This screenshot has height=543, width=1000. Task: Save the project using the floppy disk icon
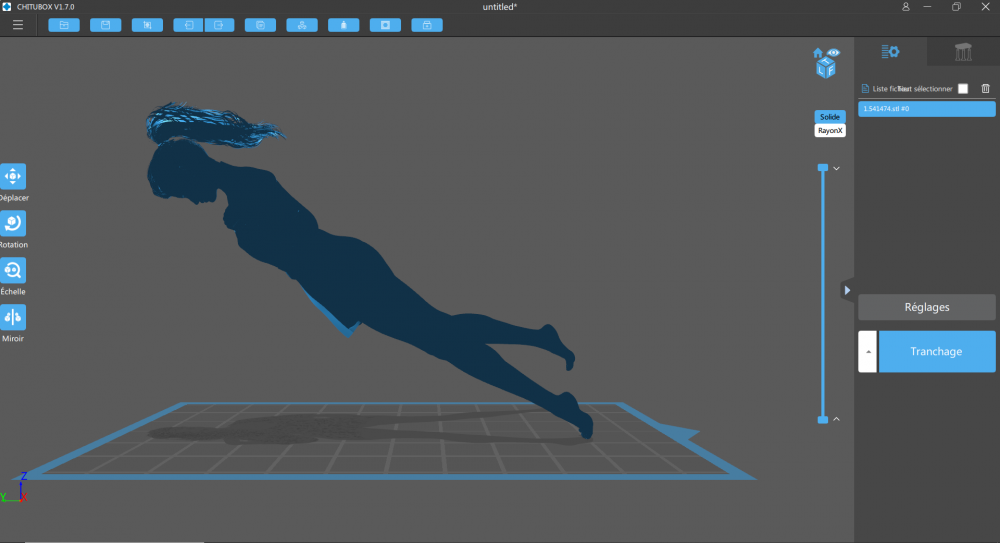pos(105,25)
